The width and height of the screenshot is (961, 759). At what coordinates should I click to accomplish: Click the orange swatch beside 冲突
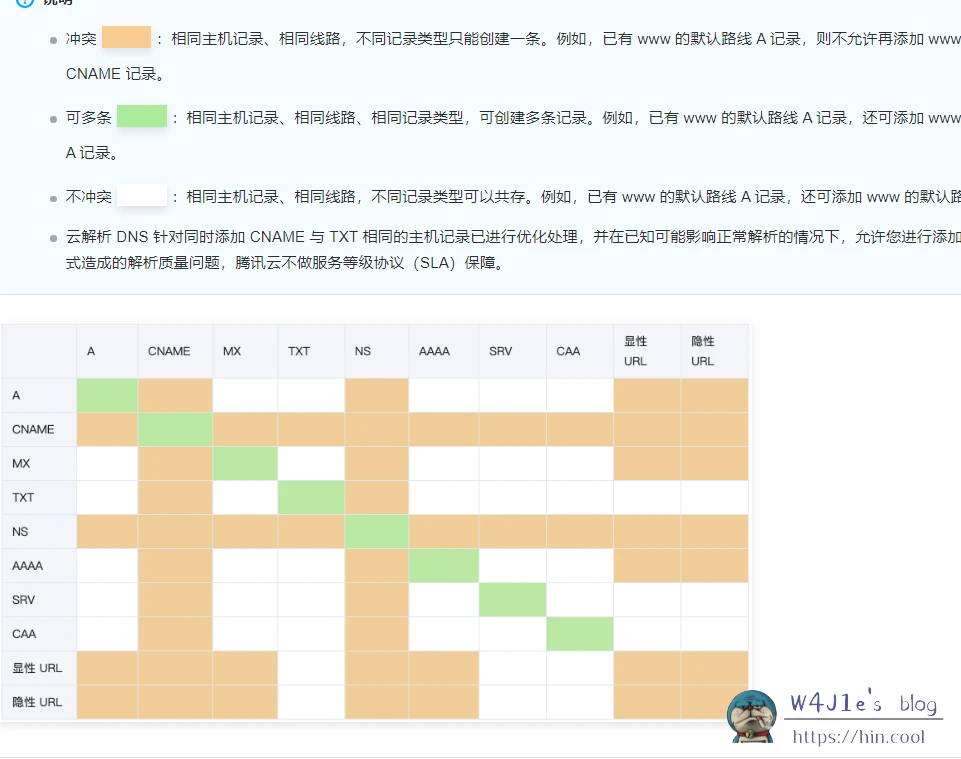(126, 39)
